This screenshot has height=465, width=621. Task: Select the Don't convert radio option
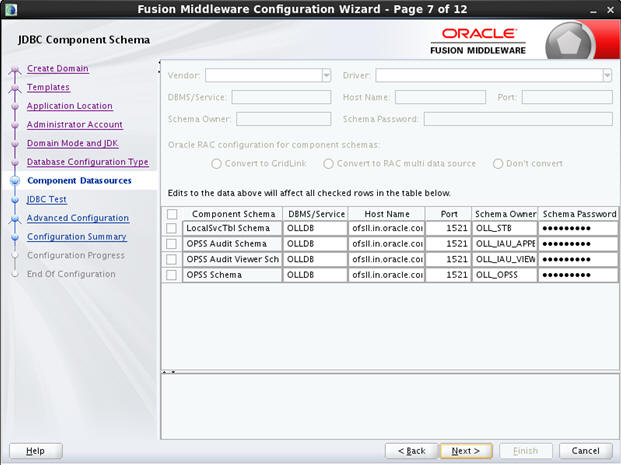pyautogui.click(x=498, y=164)
